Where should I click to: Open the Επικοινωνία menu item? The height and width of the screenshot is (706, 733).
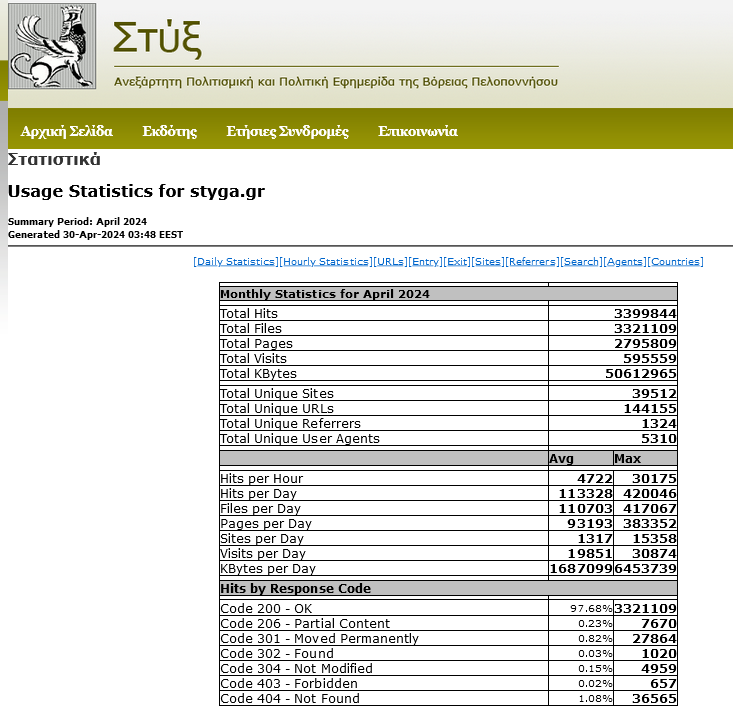(x=417, y=131)
